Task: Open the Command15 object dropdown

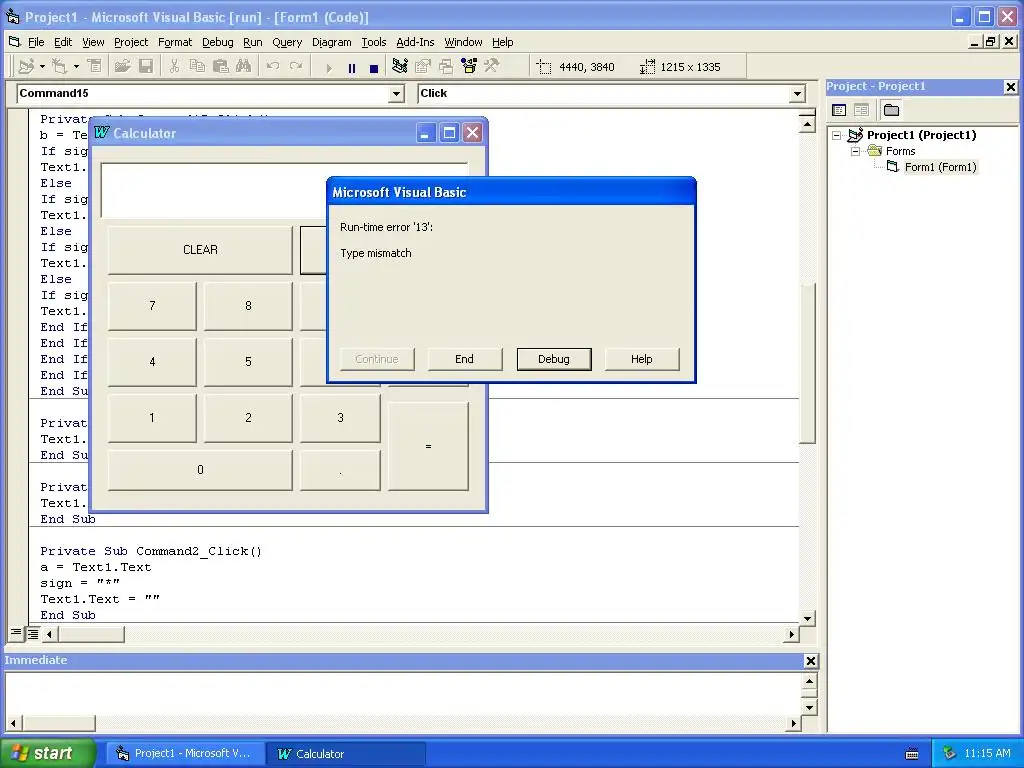Action: point(396,94)
